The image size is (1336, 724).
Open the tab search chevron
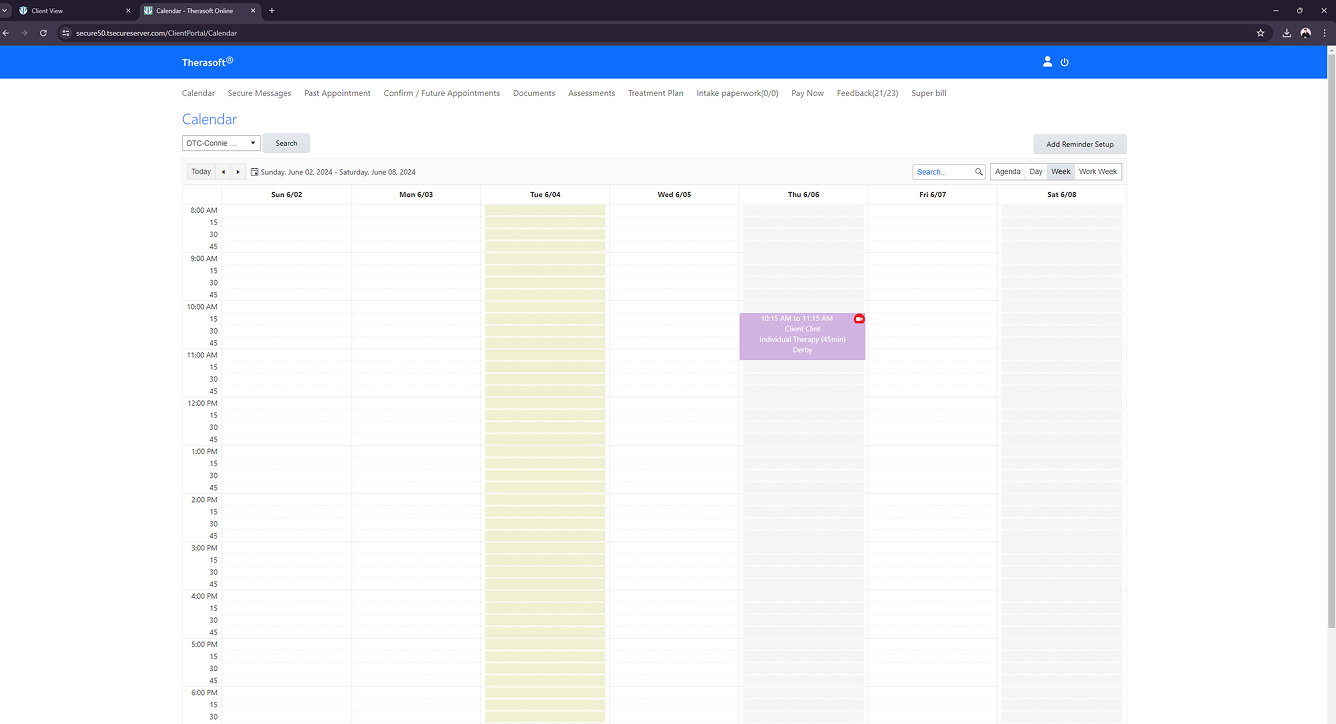point(5,10)
